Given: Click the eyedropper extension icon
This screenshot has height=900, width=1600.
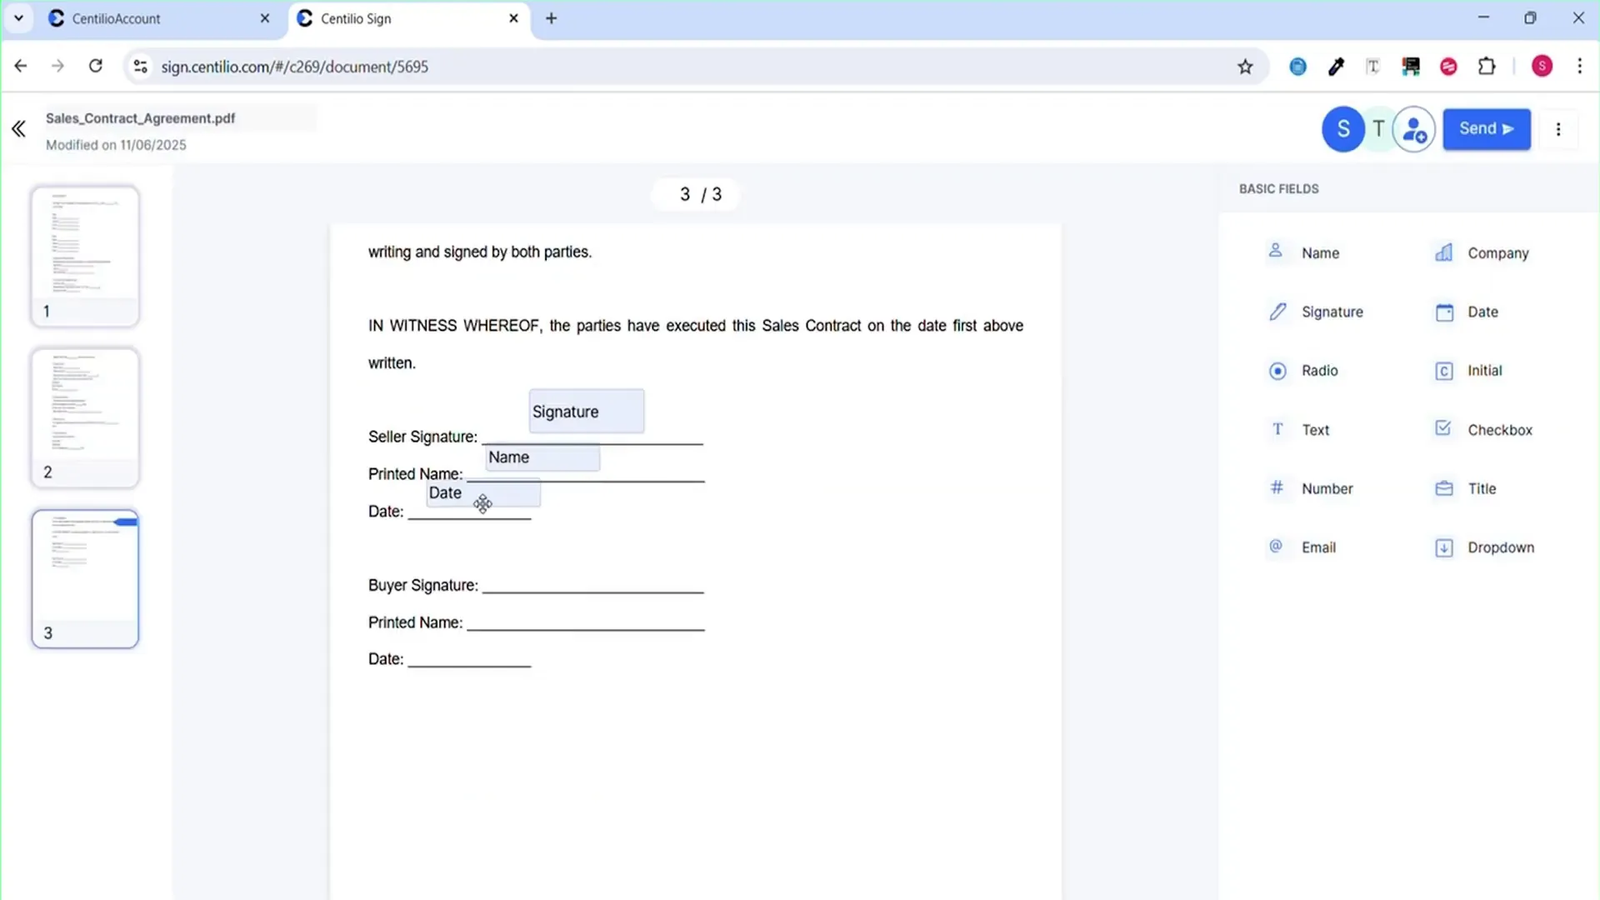Looking at the screenshot, I should (1336, 67).
